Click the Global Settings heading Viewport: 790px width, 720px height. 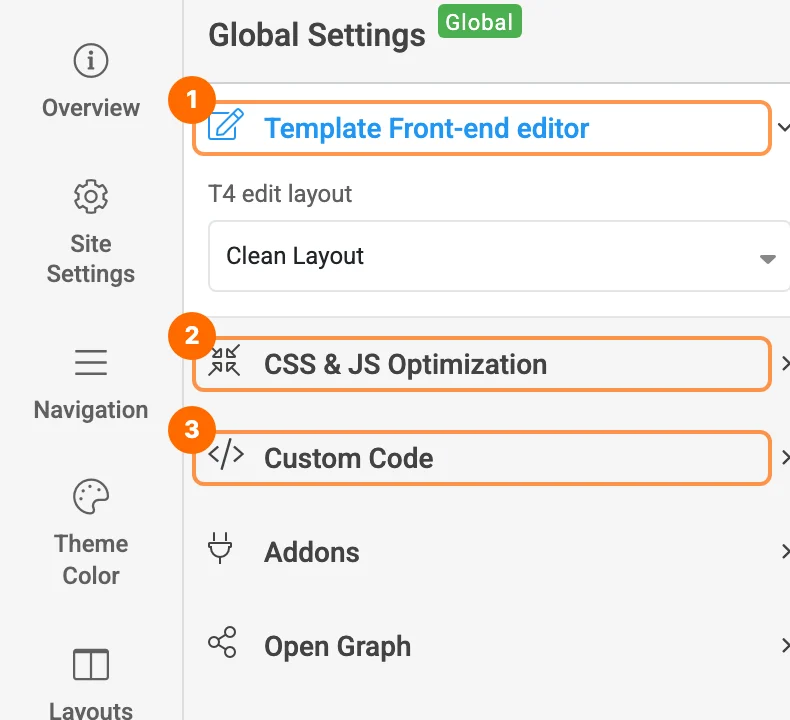(317, 35)
